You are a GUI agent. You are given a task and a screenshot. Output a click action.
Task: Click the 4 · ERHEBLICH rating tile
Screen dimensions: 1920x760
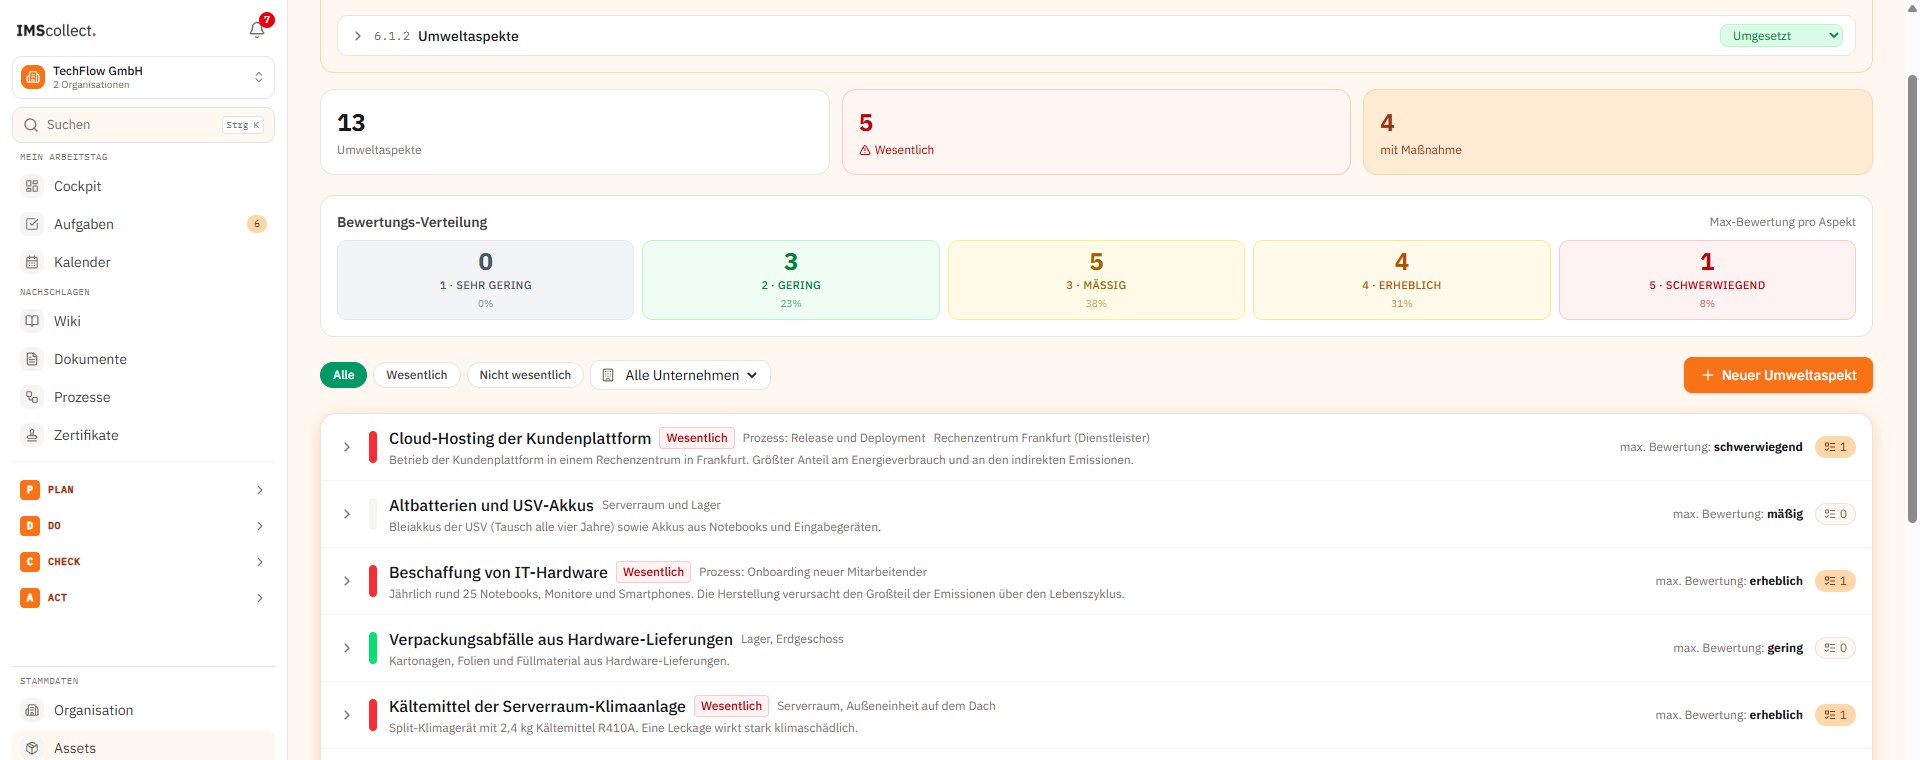(x=1402, y=280)
